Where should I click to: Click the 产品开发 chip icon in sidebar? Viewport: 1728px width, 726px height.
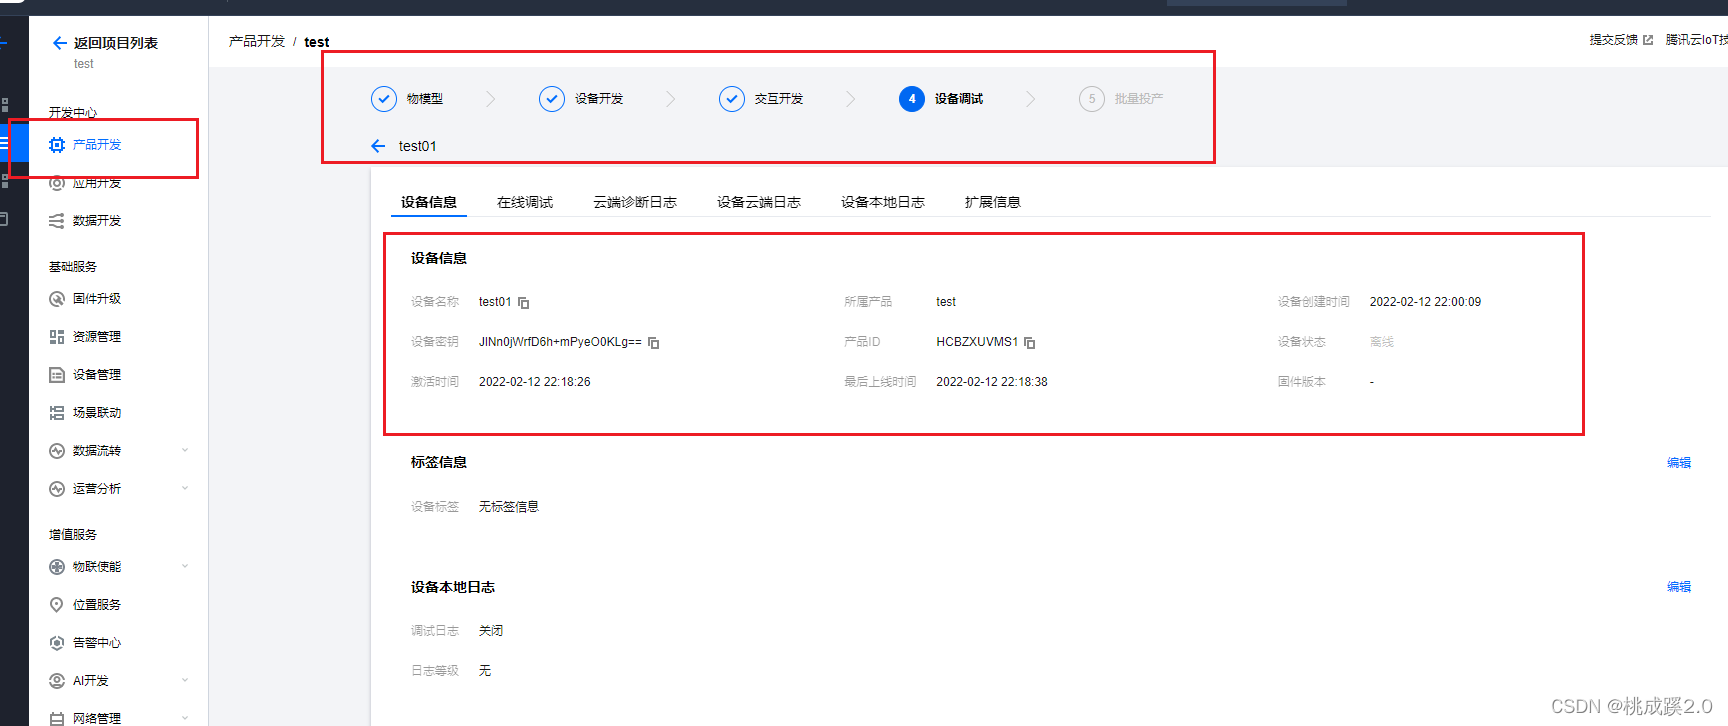point(57,145)
